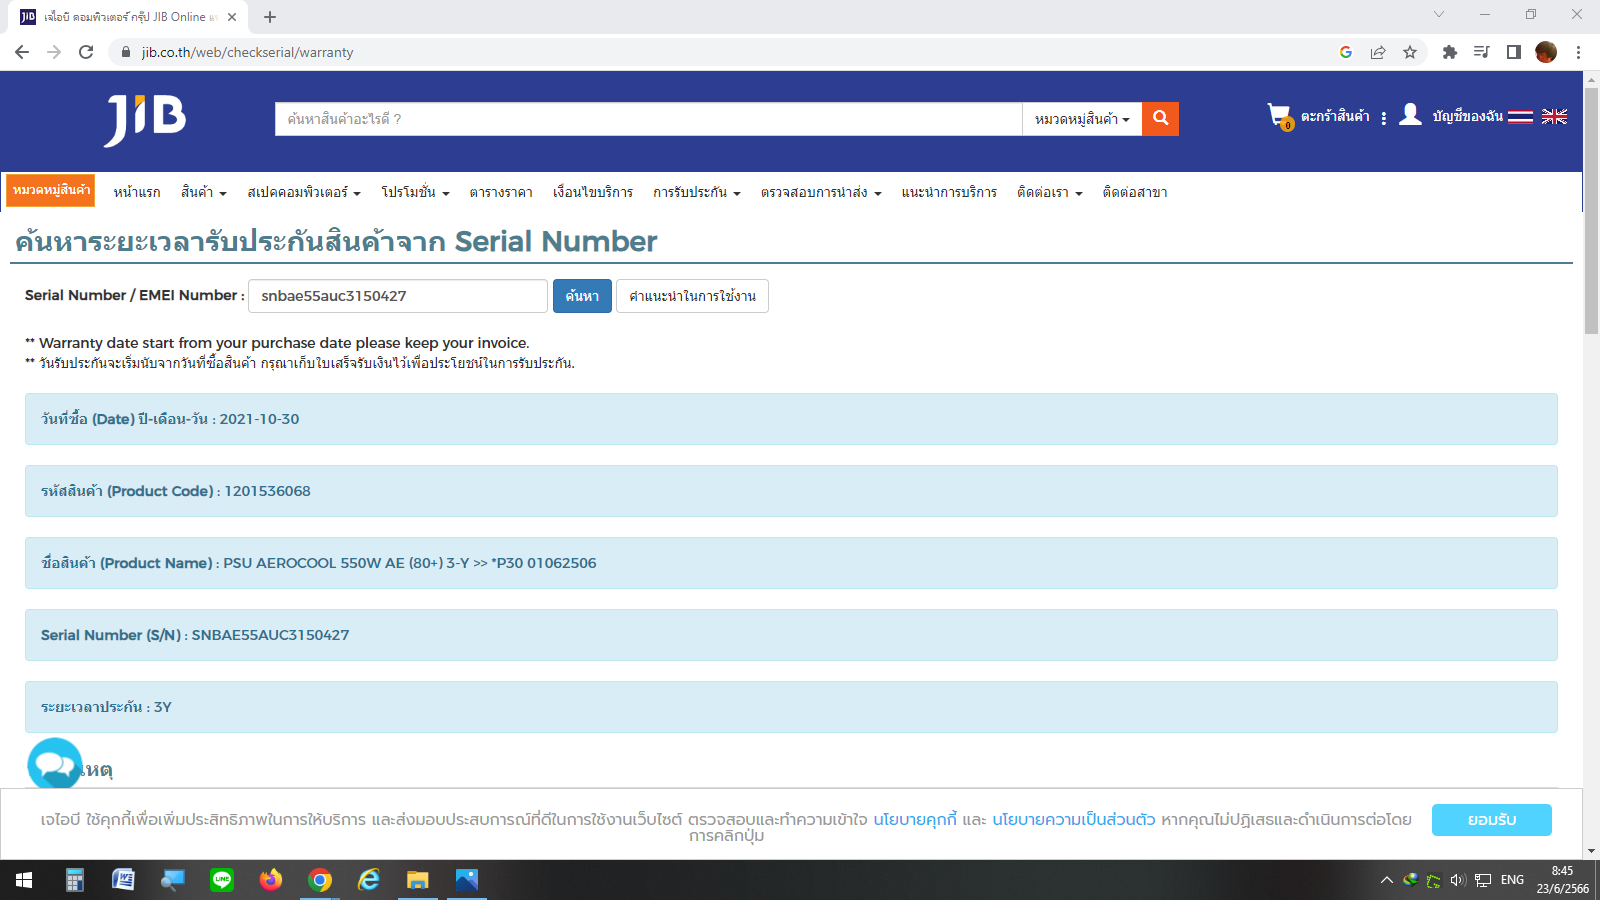The width and height of the screenshot is (1600, 900).
Task: Click the Google icon in address bar
Action: coord(1346,52)
